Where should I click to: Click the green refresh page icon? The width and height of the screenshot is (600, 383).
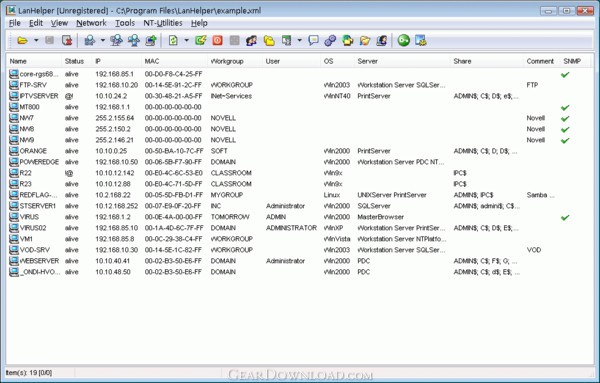173,40
